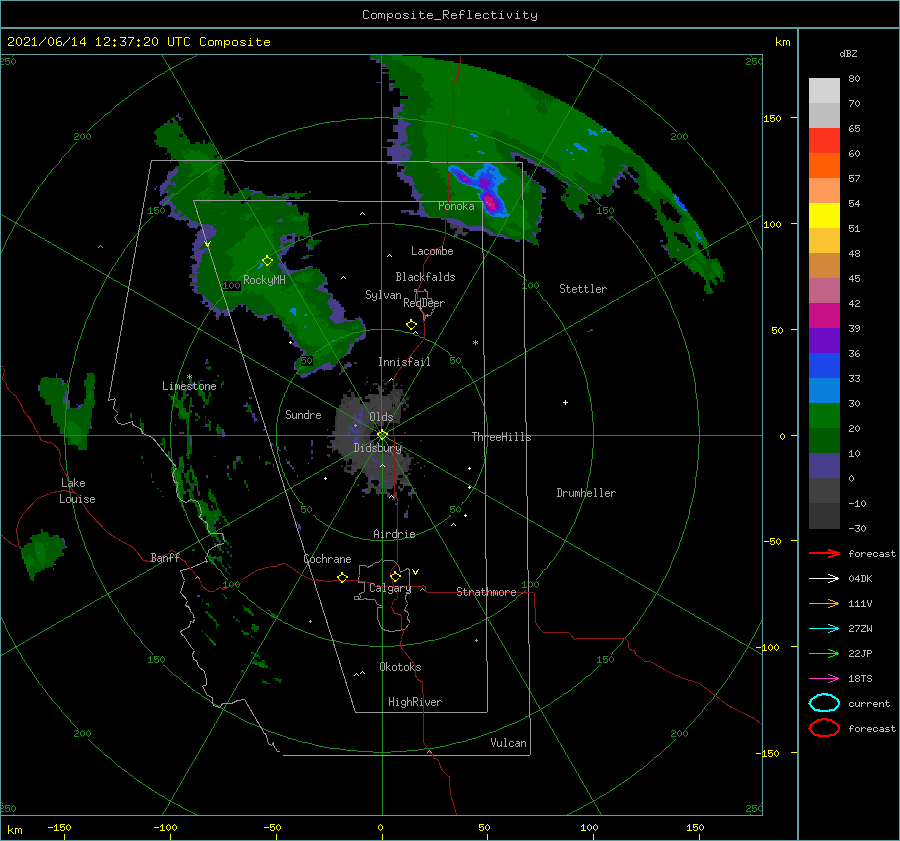Select the purple 36-39 dBZ swatch
The width and height of the screenshot is (900, 841).
pos(824,341)
